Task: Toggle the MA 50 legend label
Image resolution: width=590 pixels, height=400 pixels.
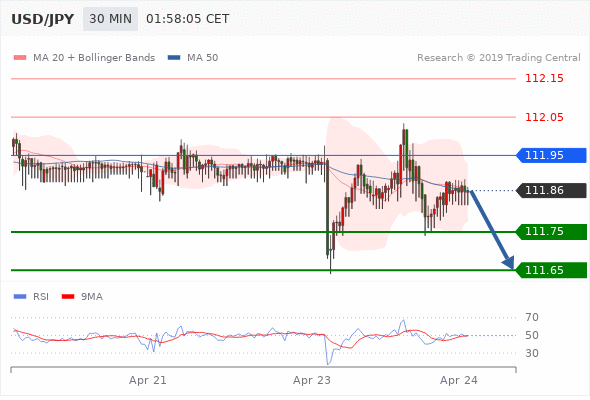Action: (202, 58)
